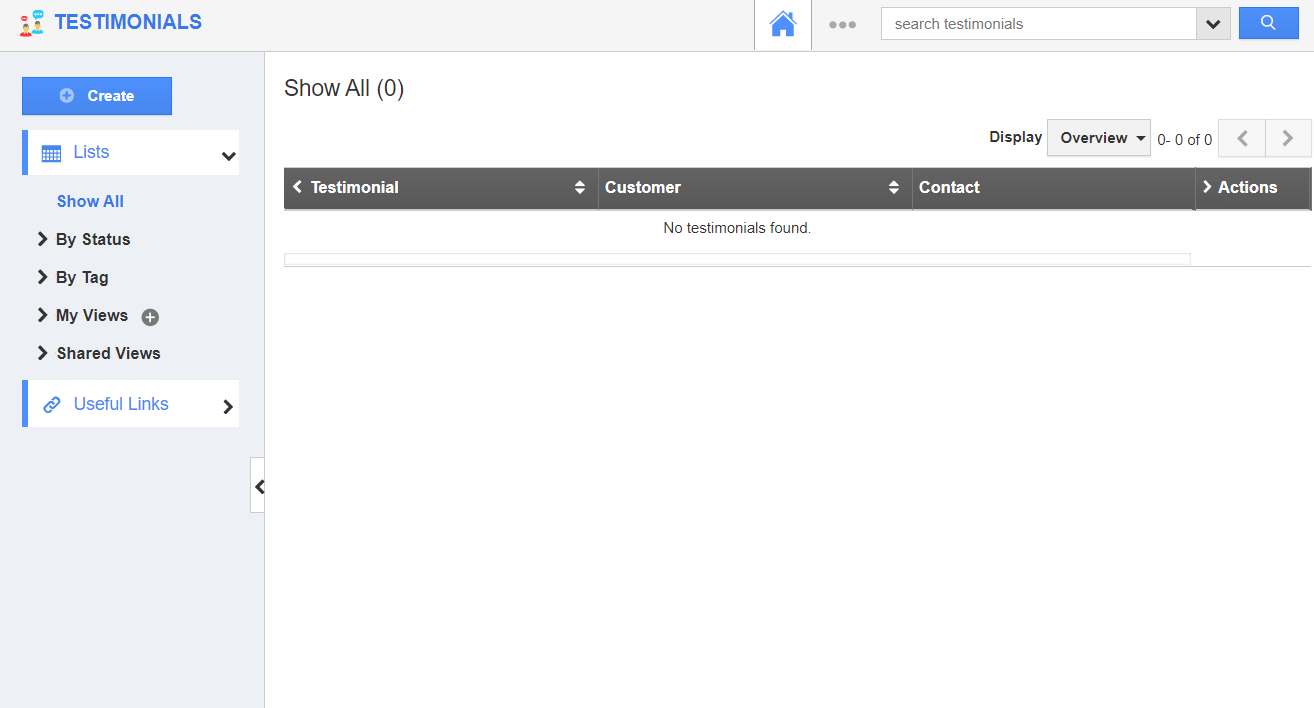Open the three-dots more apps menu
This screenshot has height=708, width=1314.
click(x=842, y=25)
